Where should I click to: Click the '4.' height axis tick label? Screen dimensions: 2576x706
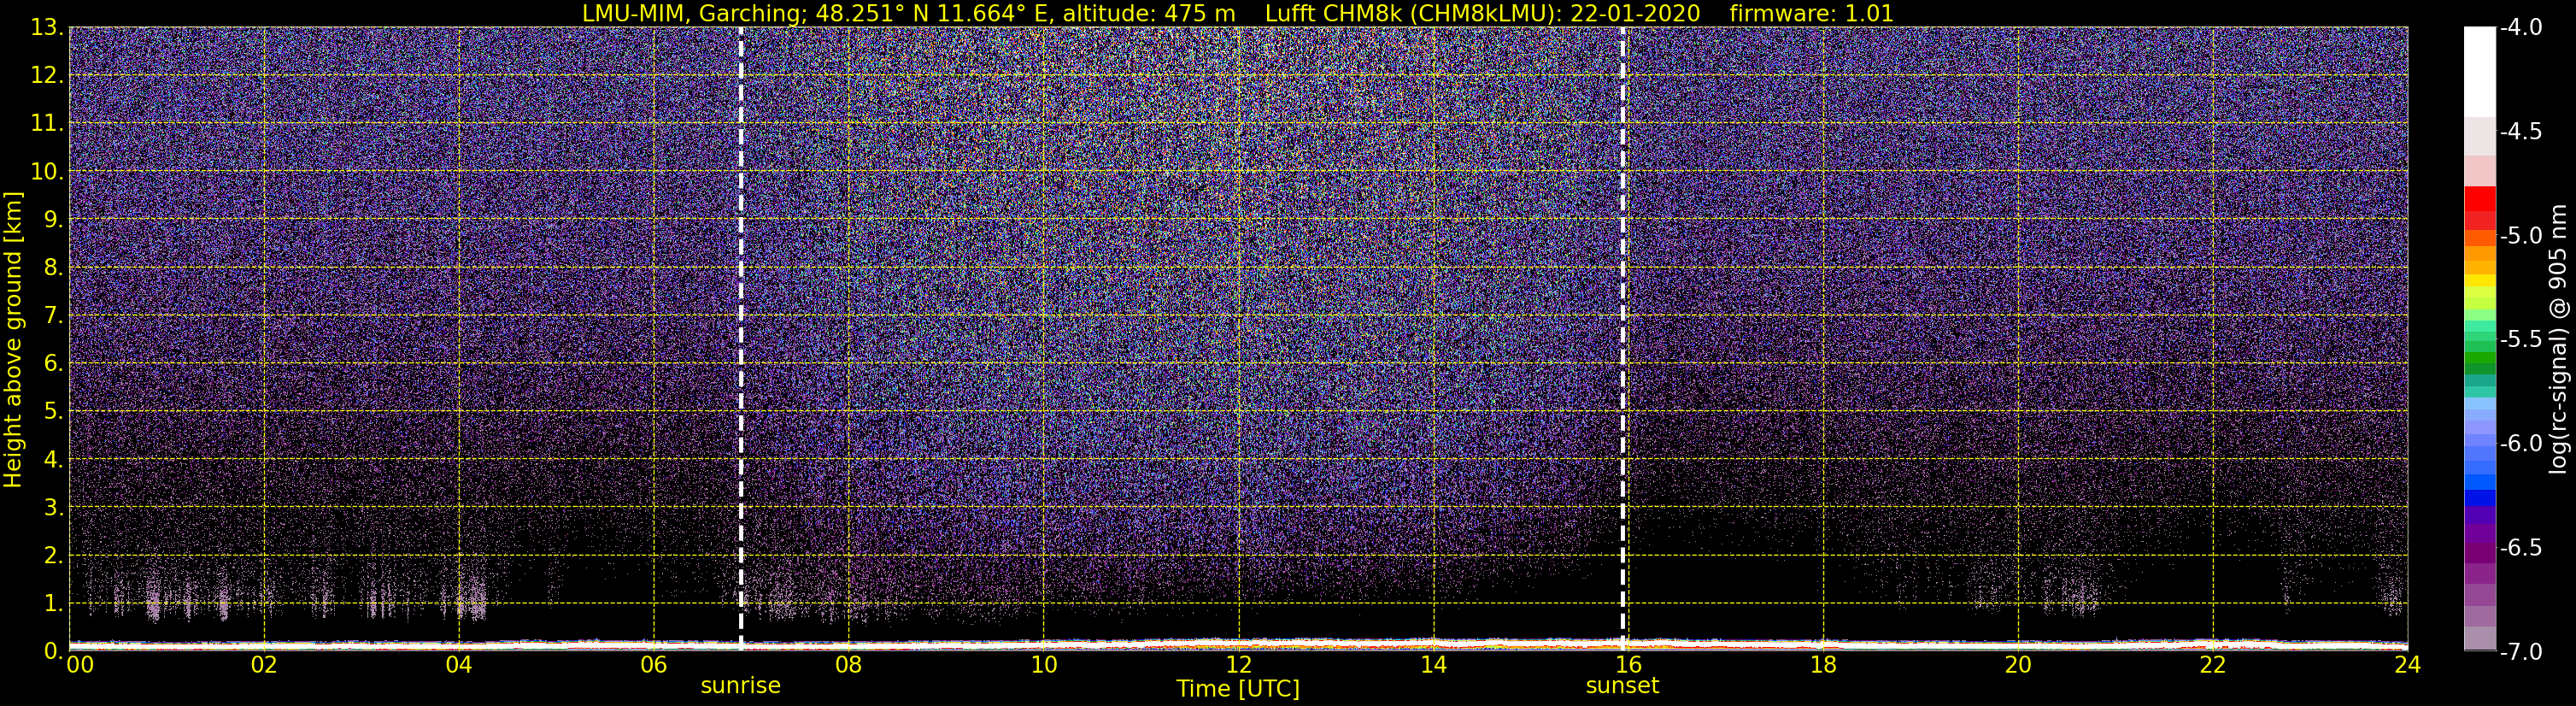(x=54, y=460)
